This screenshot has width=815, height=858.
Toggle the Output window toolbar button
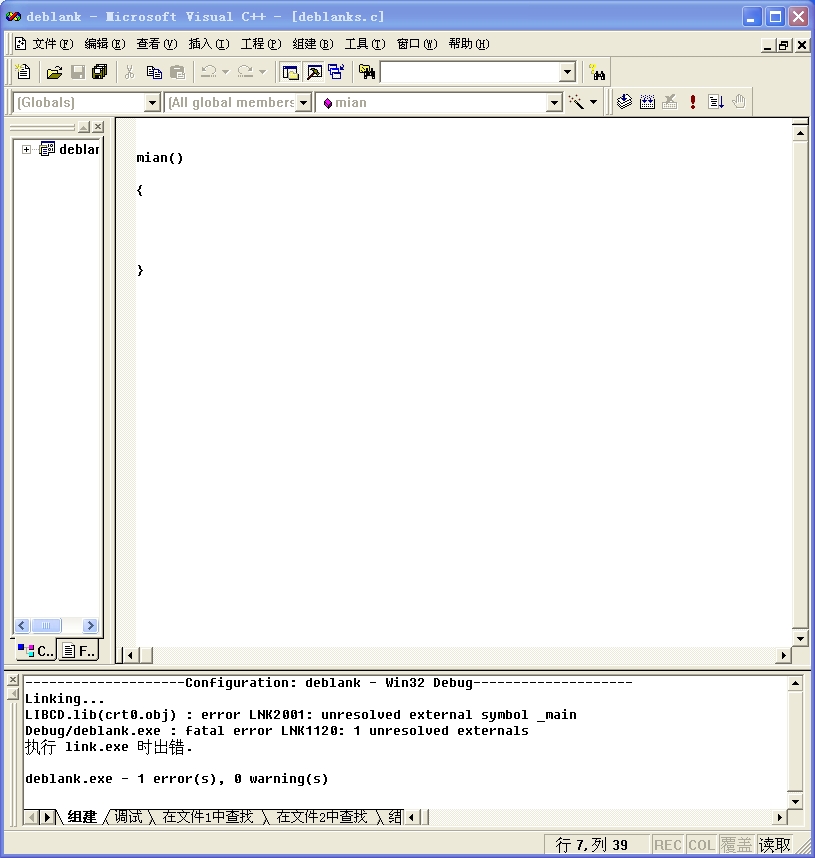tap(314, 72)
